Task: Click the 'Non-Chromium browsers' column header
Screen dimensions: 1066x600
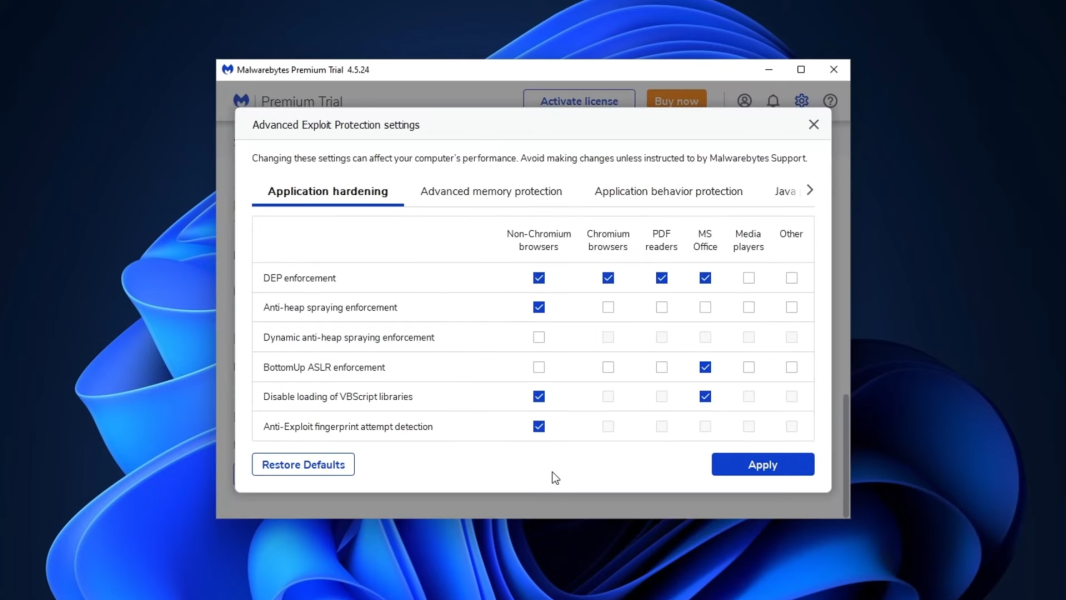Action: pos(538,240)
